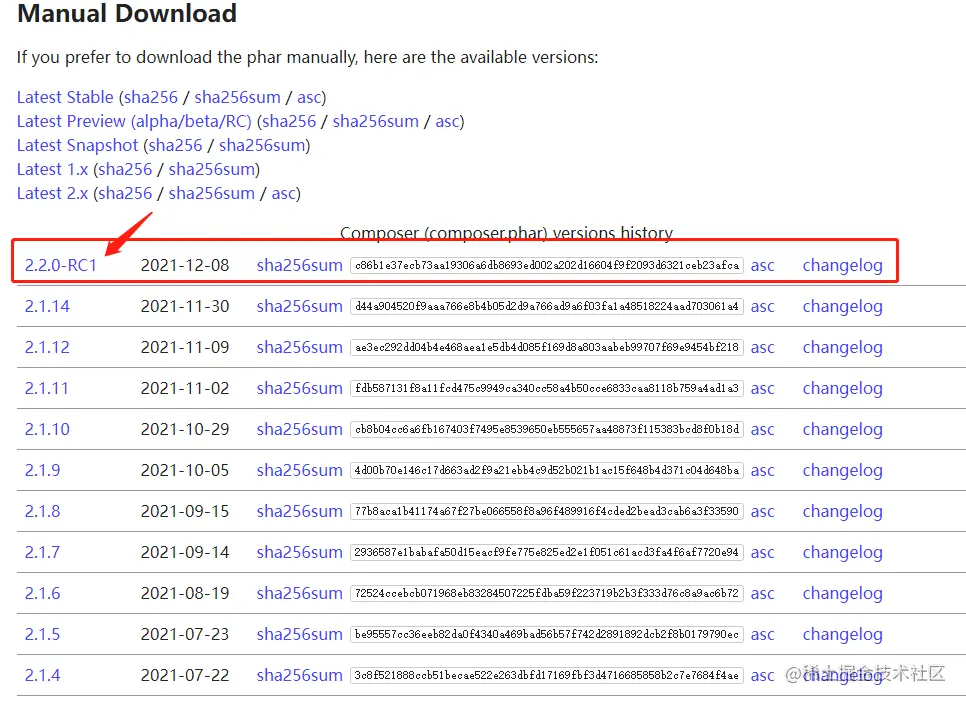Download Composer version 2.1.11

pos(47,389)
